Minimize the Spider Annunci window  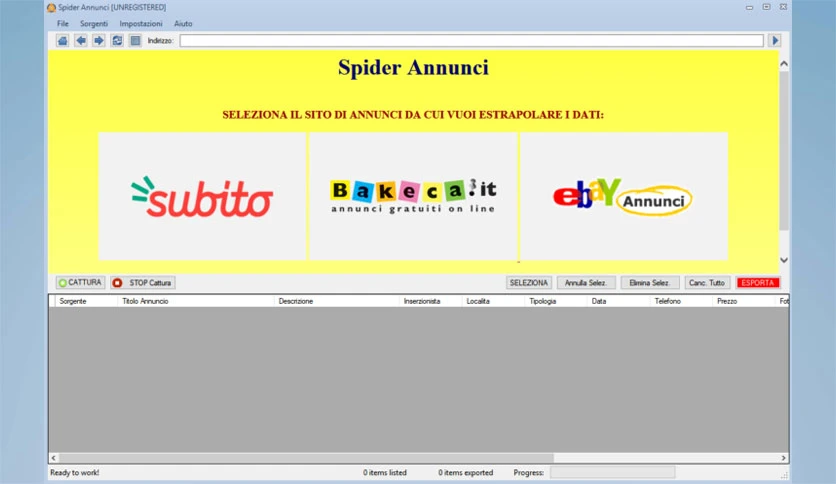(749, 7)
